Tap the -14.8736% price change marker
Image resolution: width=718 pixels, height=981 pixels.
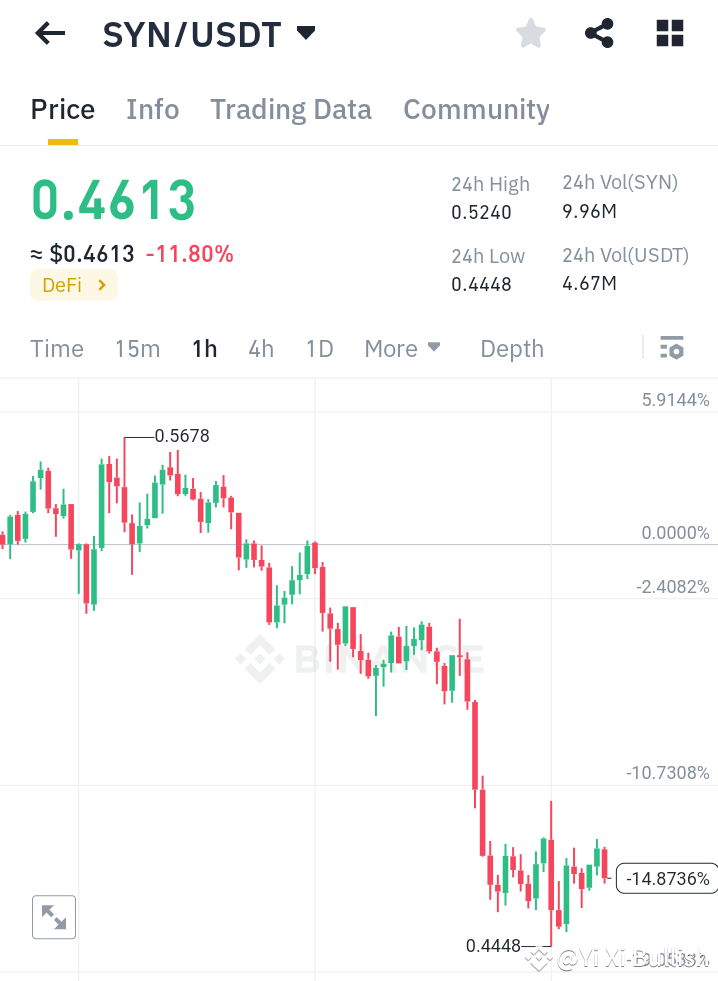click(667, 879)
